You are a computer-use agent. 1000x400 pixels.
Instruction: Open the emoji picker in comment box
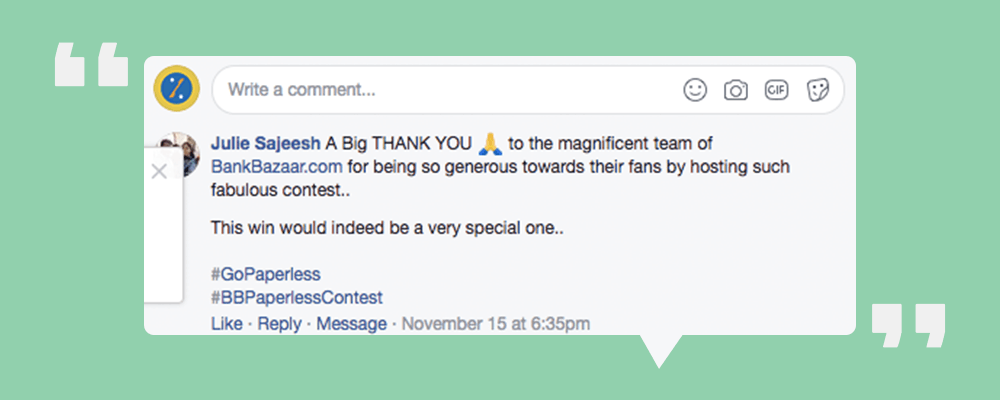[x=695, y=90]
